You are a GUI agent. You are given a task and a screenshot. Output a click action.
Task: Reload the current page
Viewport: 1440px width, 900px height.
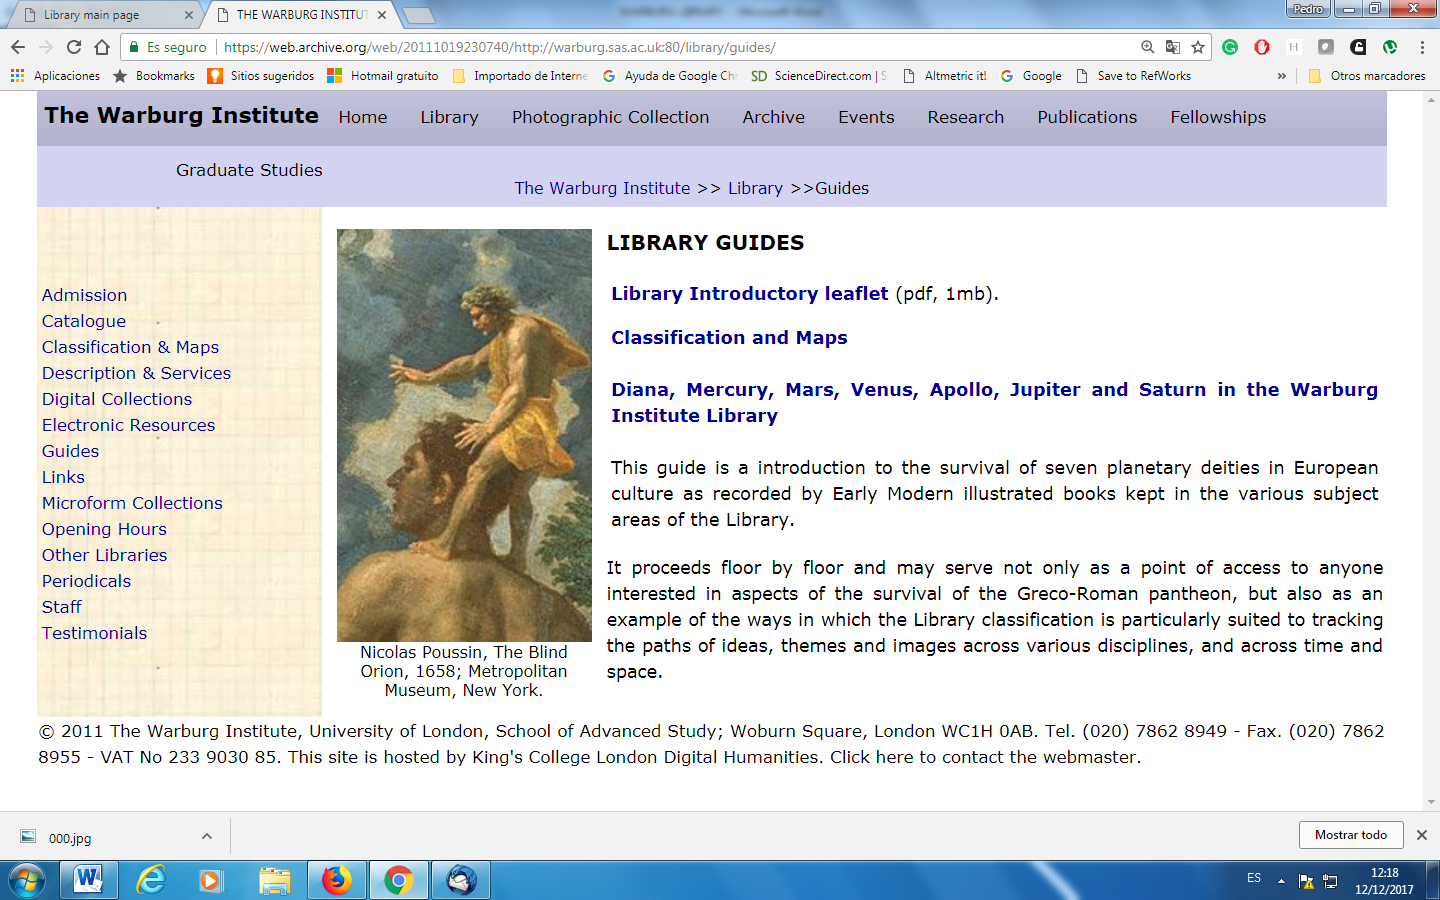coord(73,47)
